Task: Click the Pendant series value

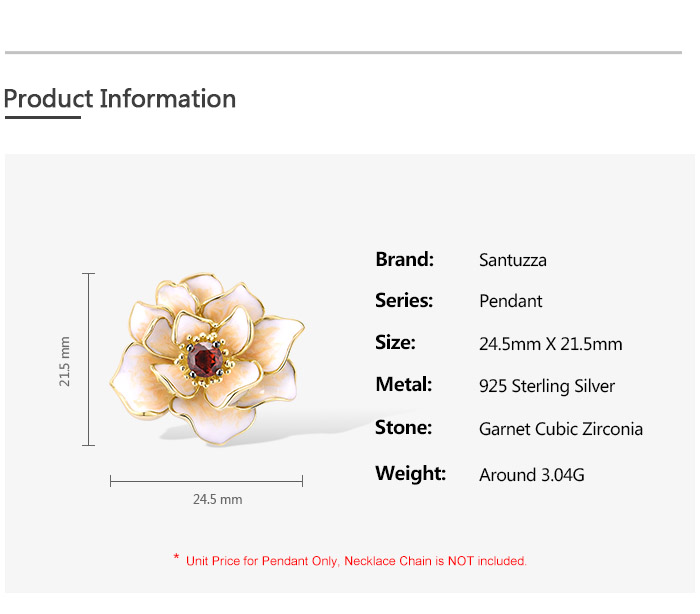Action: click(x=510, y=302)
